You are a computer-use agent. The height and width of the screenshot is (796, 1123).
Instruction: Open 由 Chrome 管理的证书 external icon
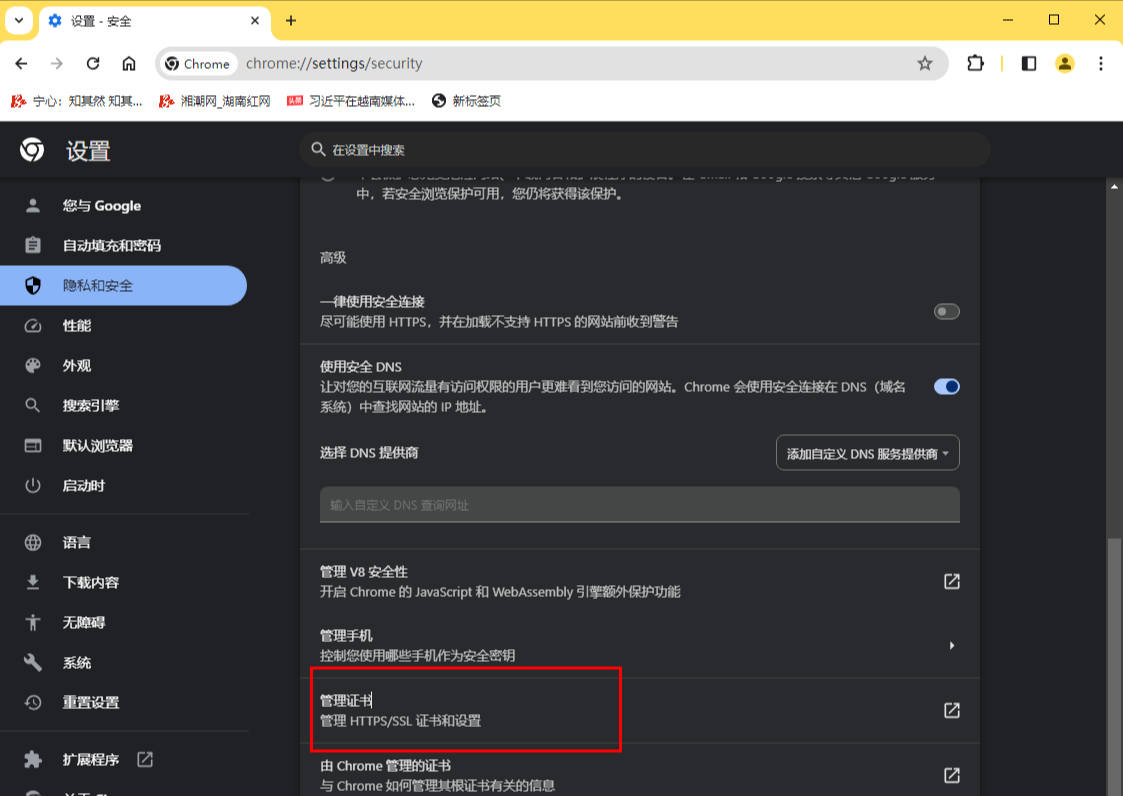(x=951, y=775)
